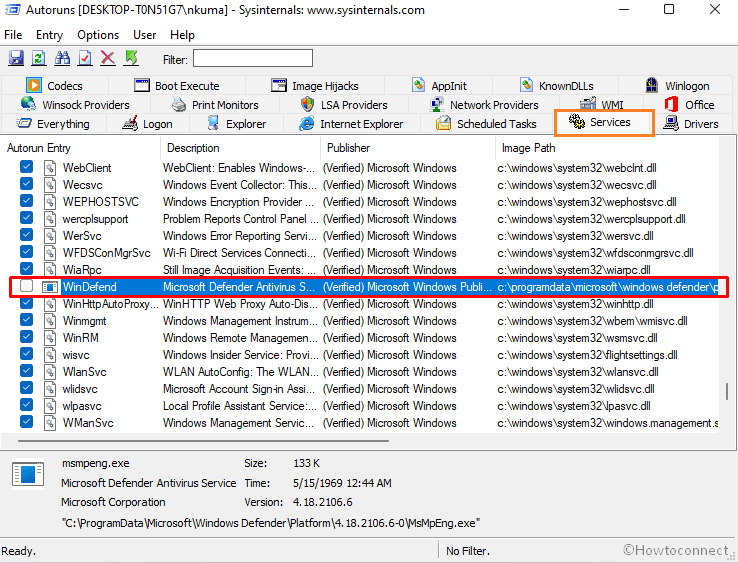The height and width of the screenshot is (563, 738).
Task: Click the file icon beside Wecsvc
Action: [x=49, y=185]
